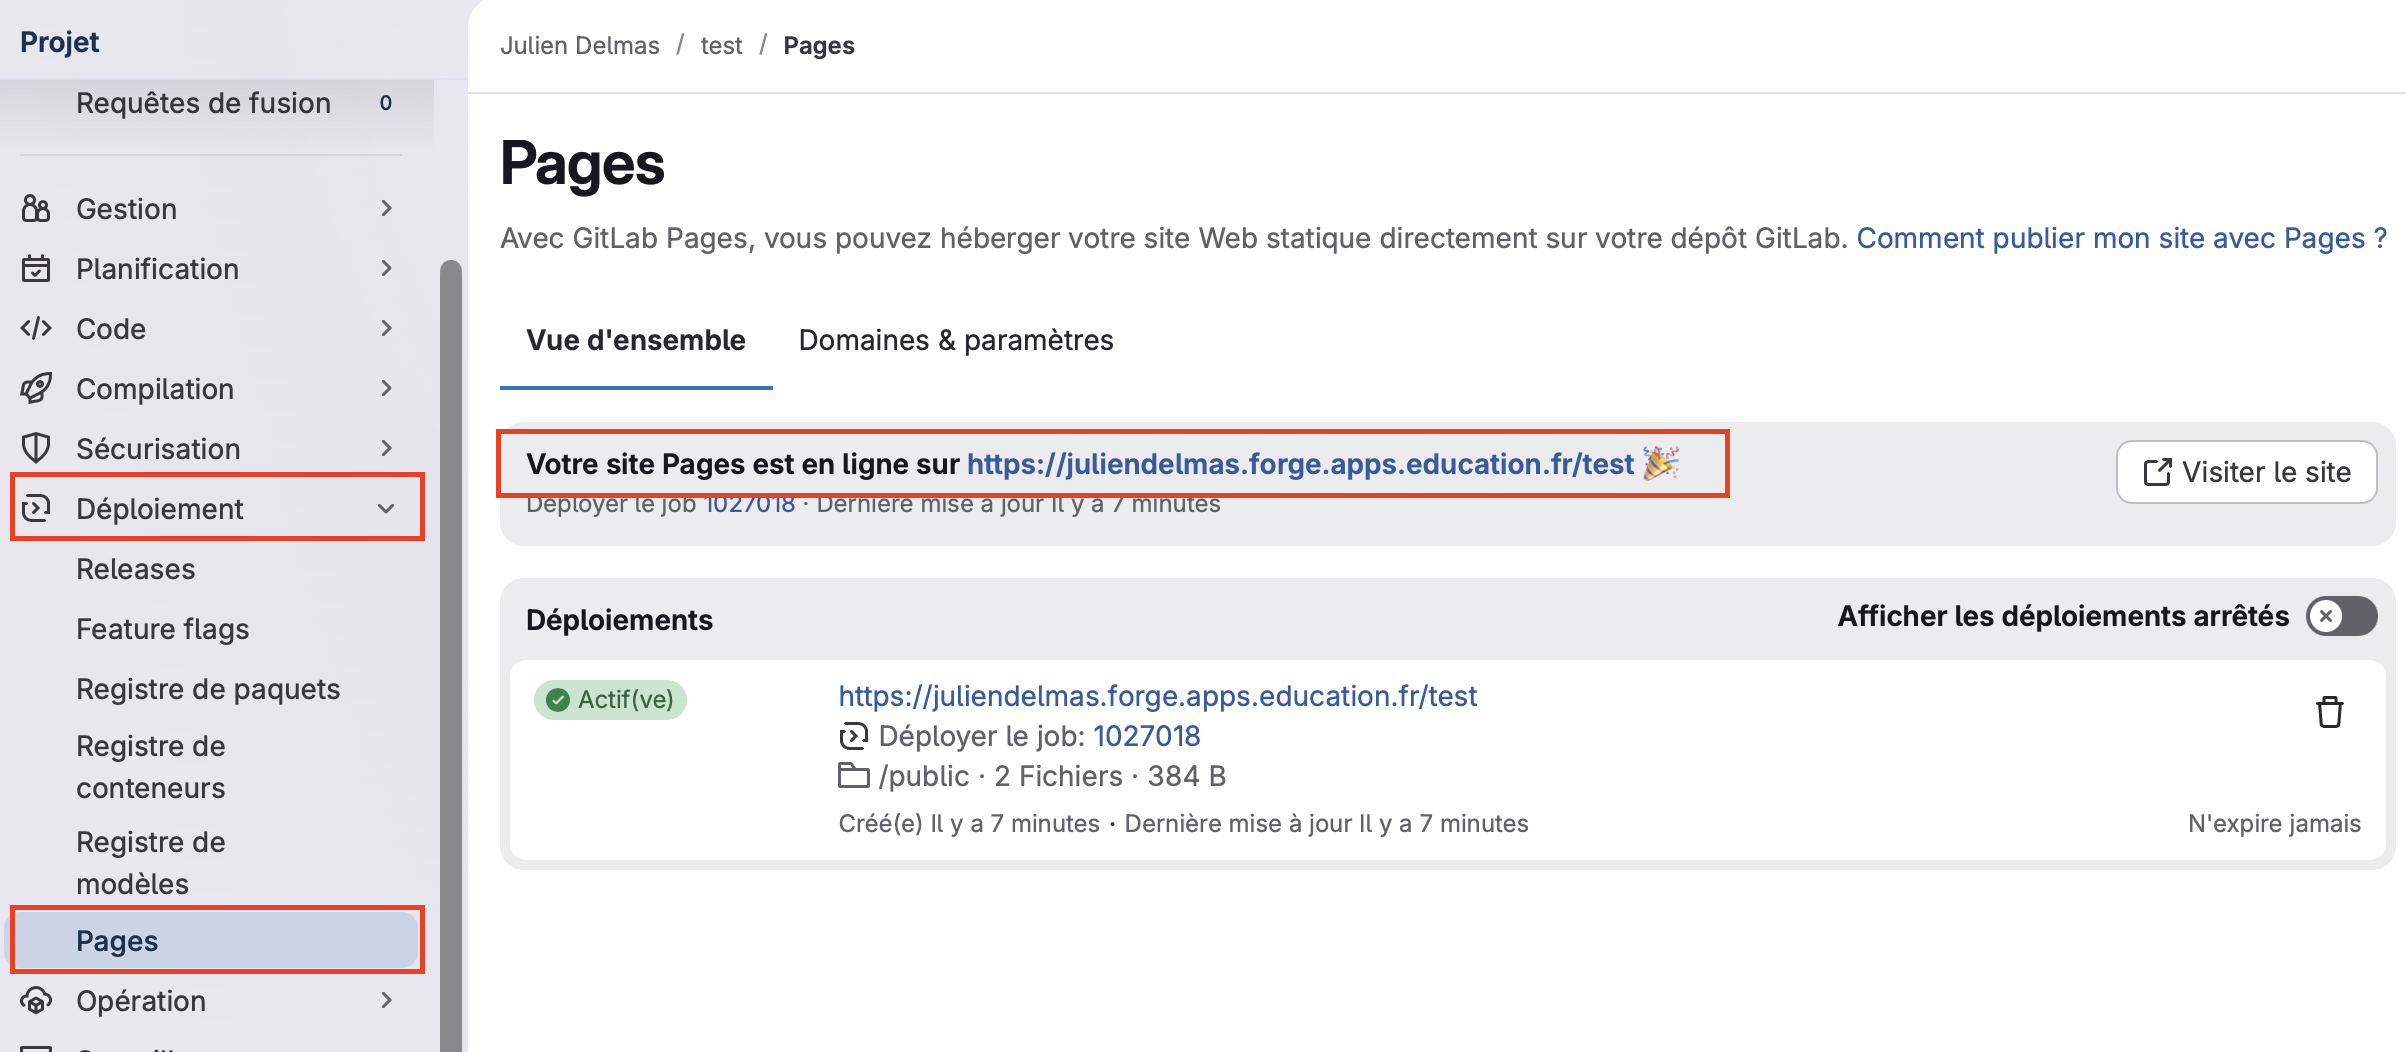This screenshot has width=2406, height=1052.
Task: Open Requêtes de fusion
Action: click(x=203, y=103)
